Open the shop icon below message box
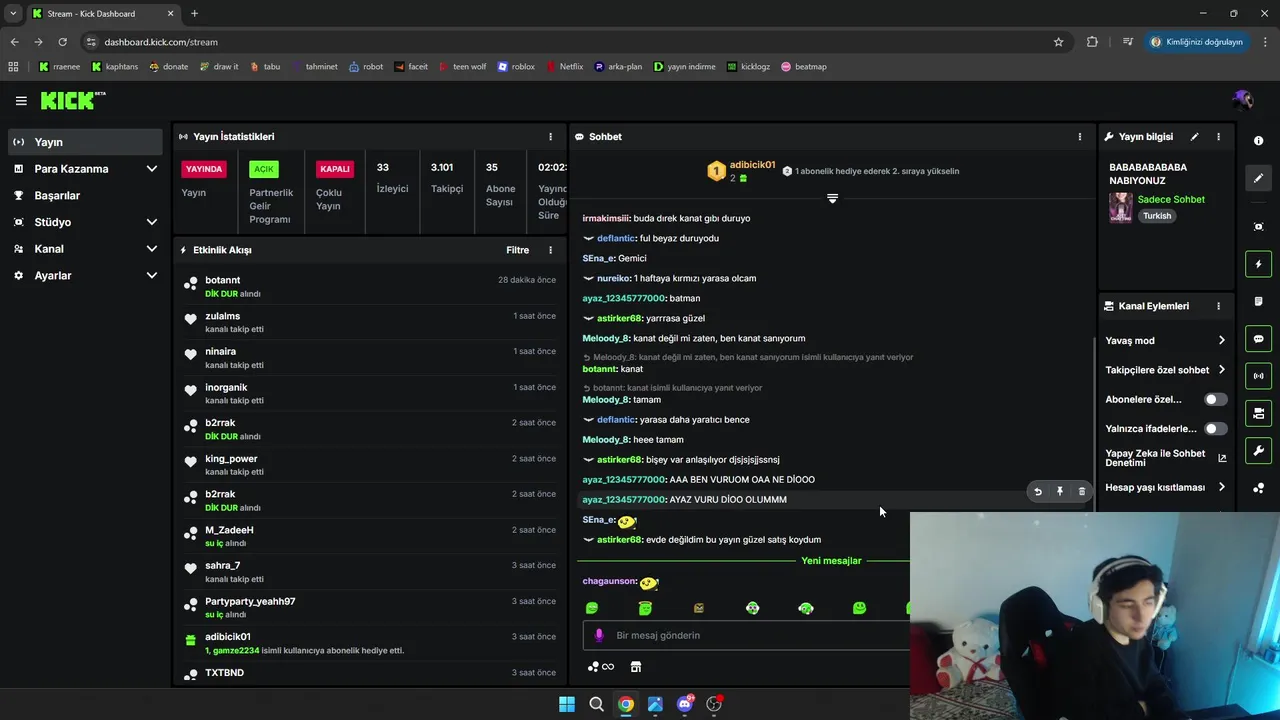 (635, 667)
